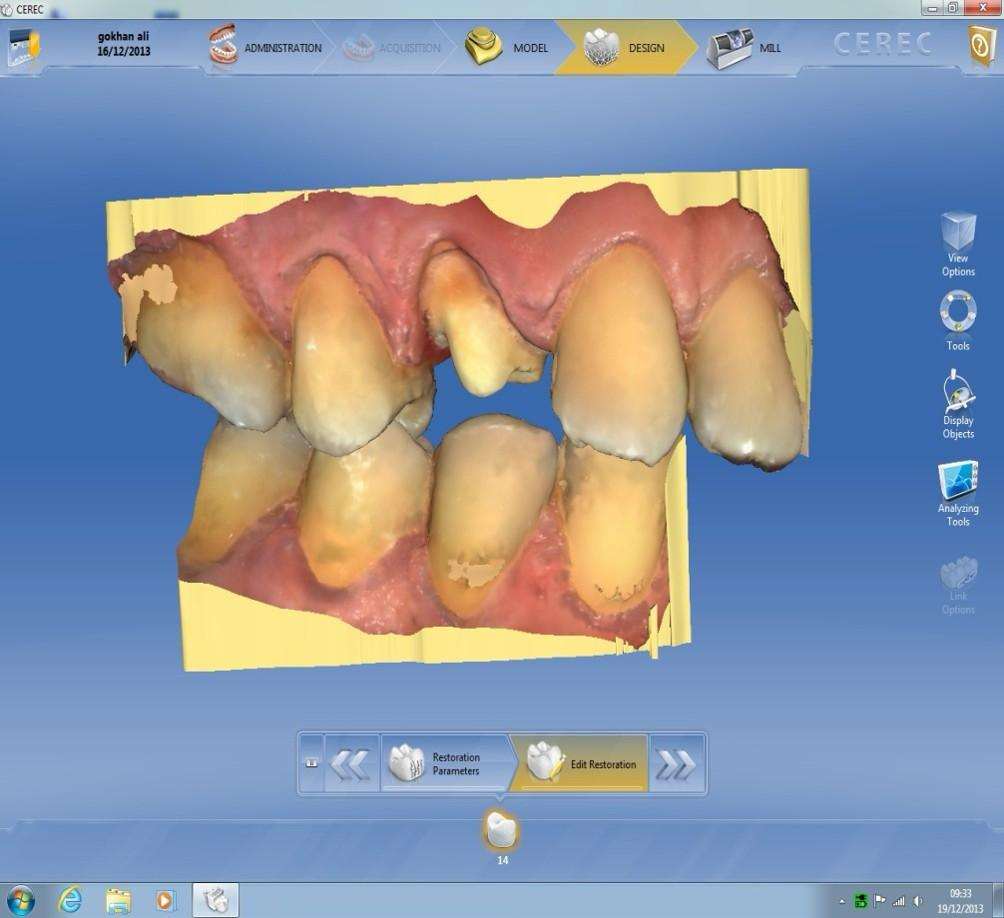Viewport: 1004px width, 918px height.
Task: Switch to the Model phase
Action: click(x=508, y=47)
